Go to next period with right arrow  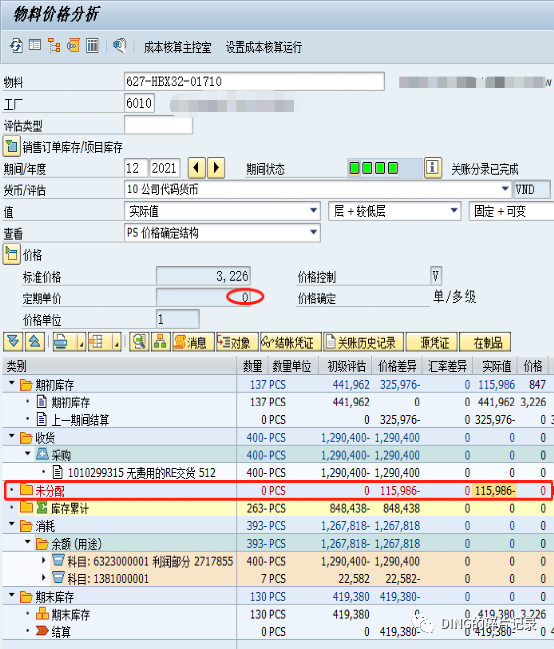[x=216, y=168]
